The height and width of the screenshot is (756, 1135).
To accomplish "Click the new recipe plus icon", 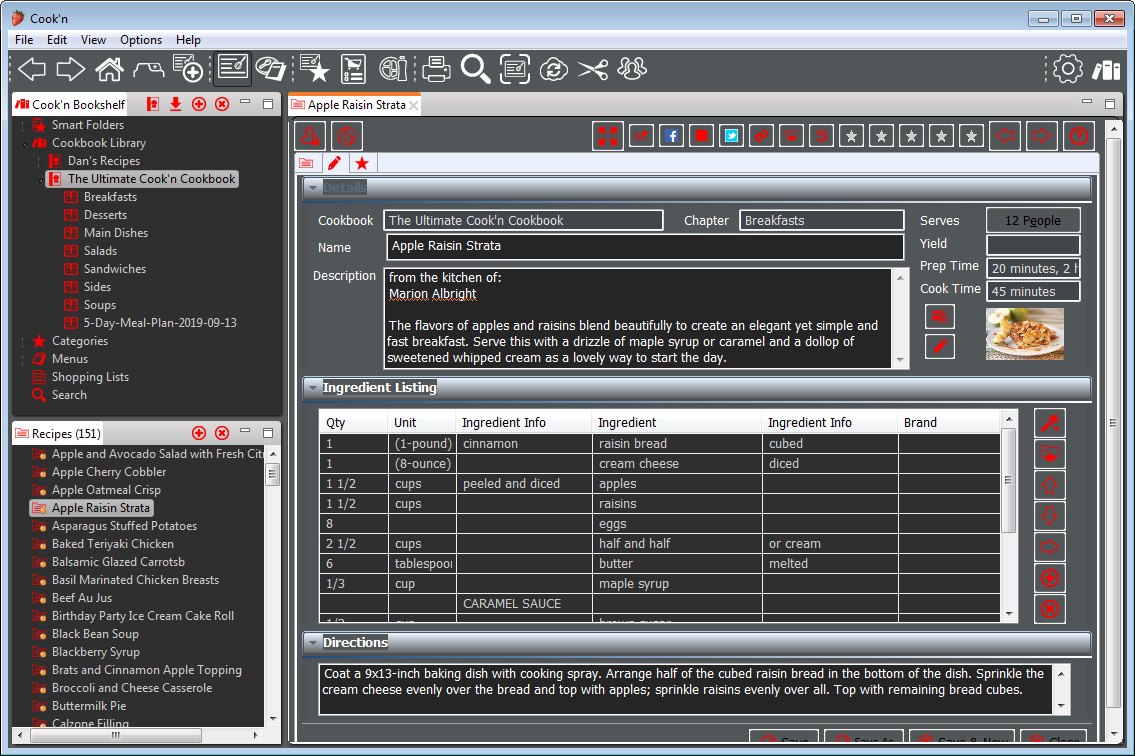I will click(x=187, y=69).
